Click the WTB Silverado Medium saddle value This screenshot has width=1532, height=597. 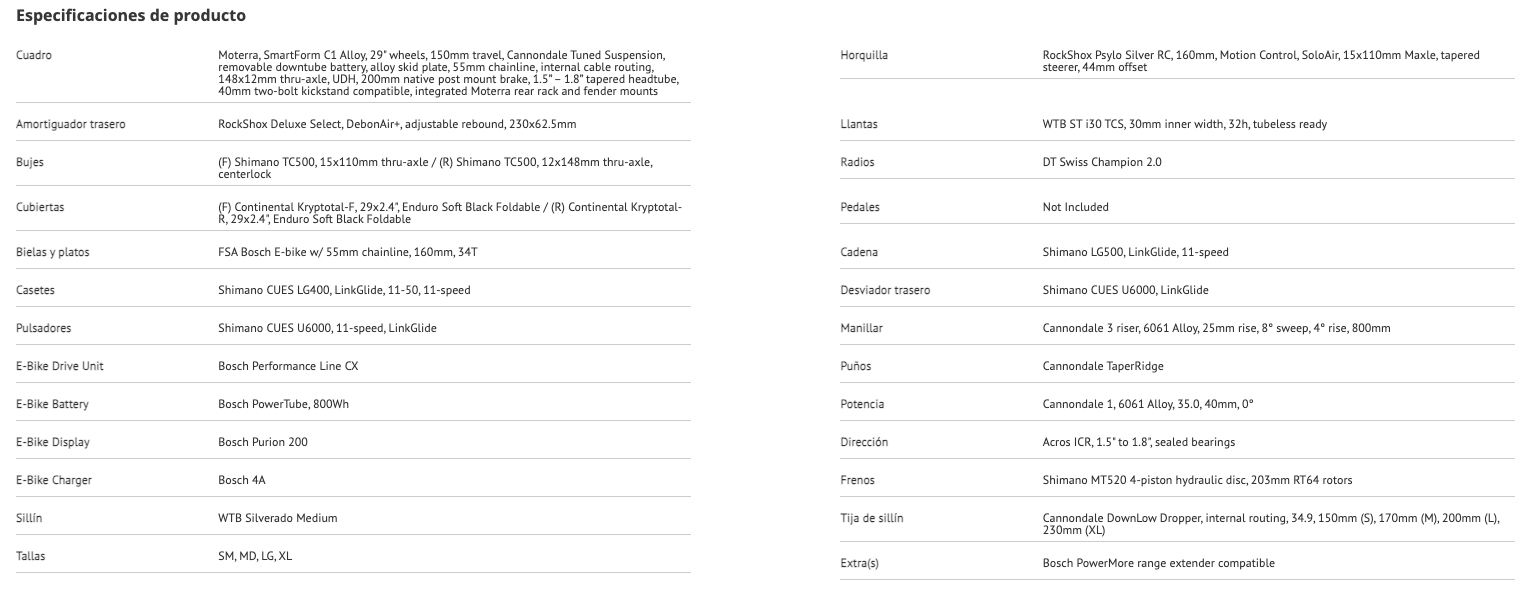pos(277,518)
